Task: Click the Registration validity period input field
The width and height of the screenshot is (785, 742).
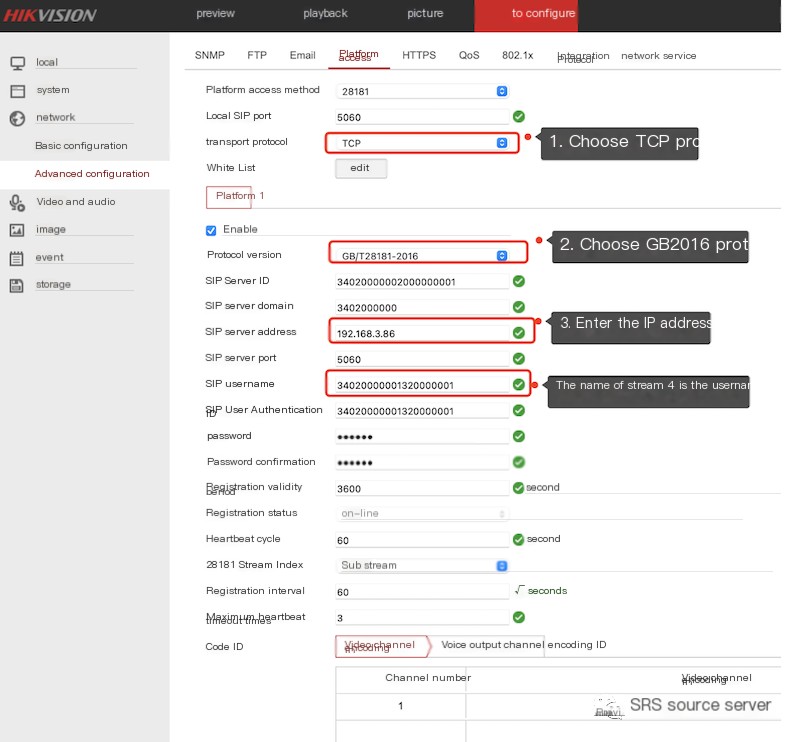Action: pos(422,488)
